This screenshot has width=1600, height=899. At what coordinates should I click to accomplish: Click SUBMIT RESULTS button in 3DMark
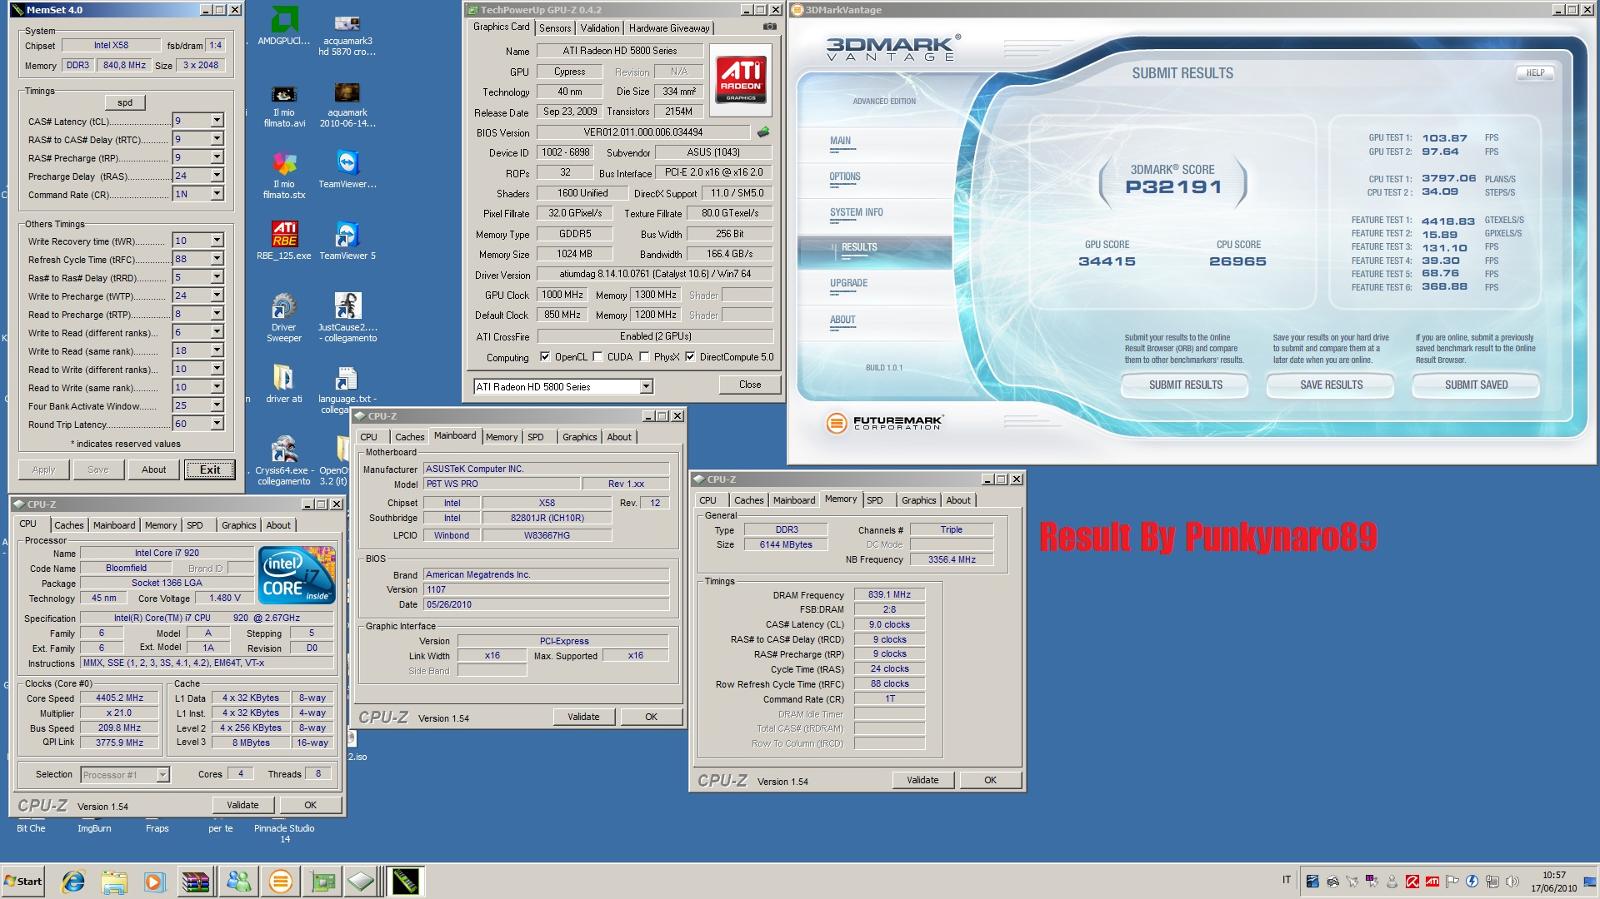tap(1185, 385)
